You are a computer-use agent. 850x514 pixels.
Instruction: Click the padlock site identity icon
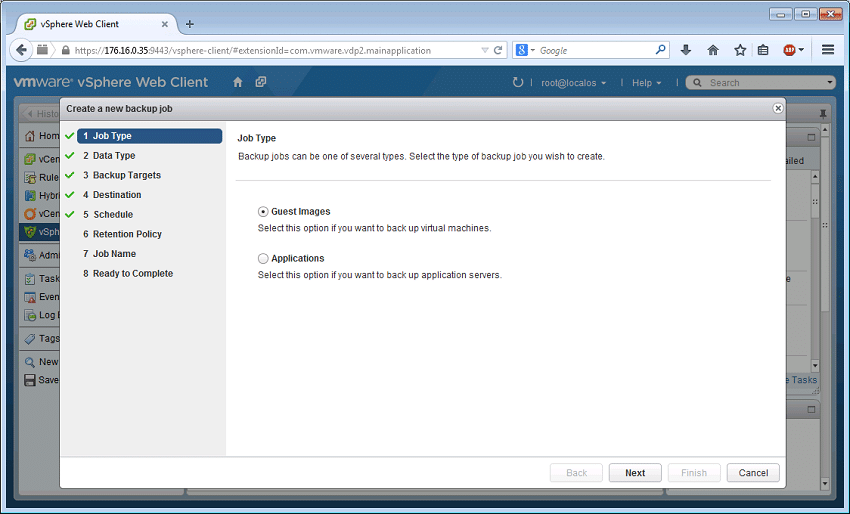coord(66,50)
